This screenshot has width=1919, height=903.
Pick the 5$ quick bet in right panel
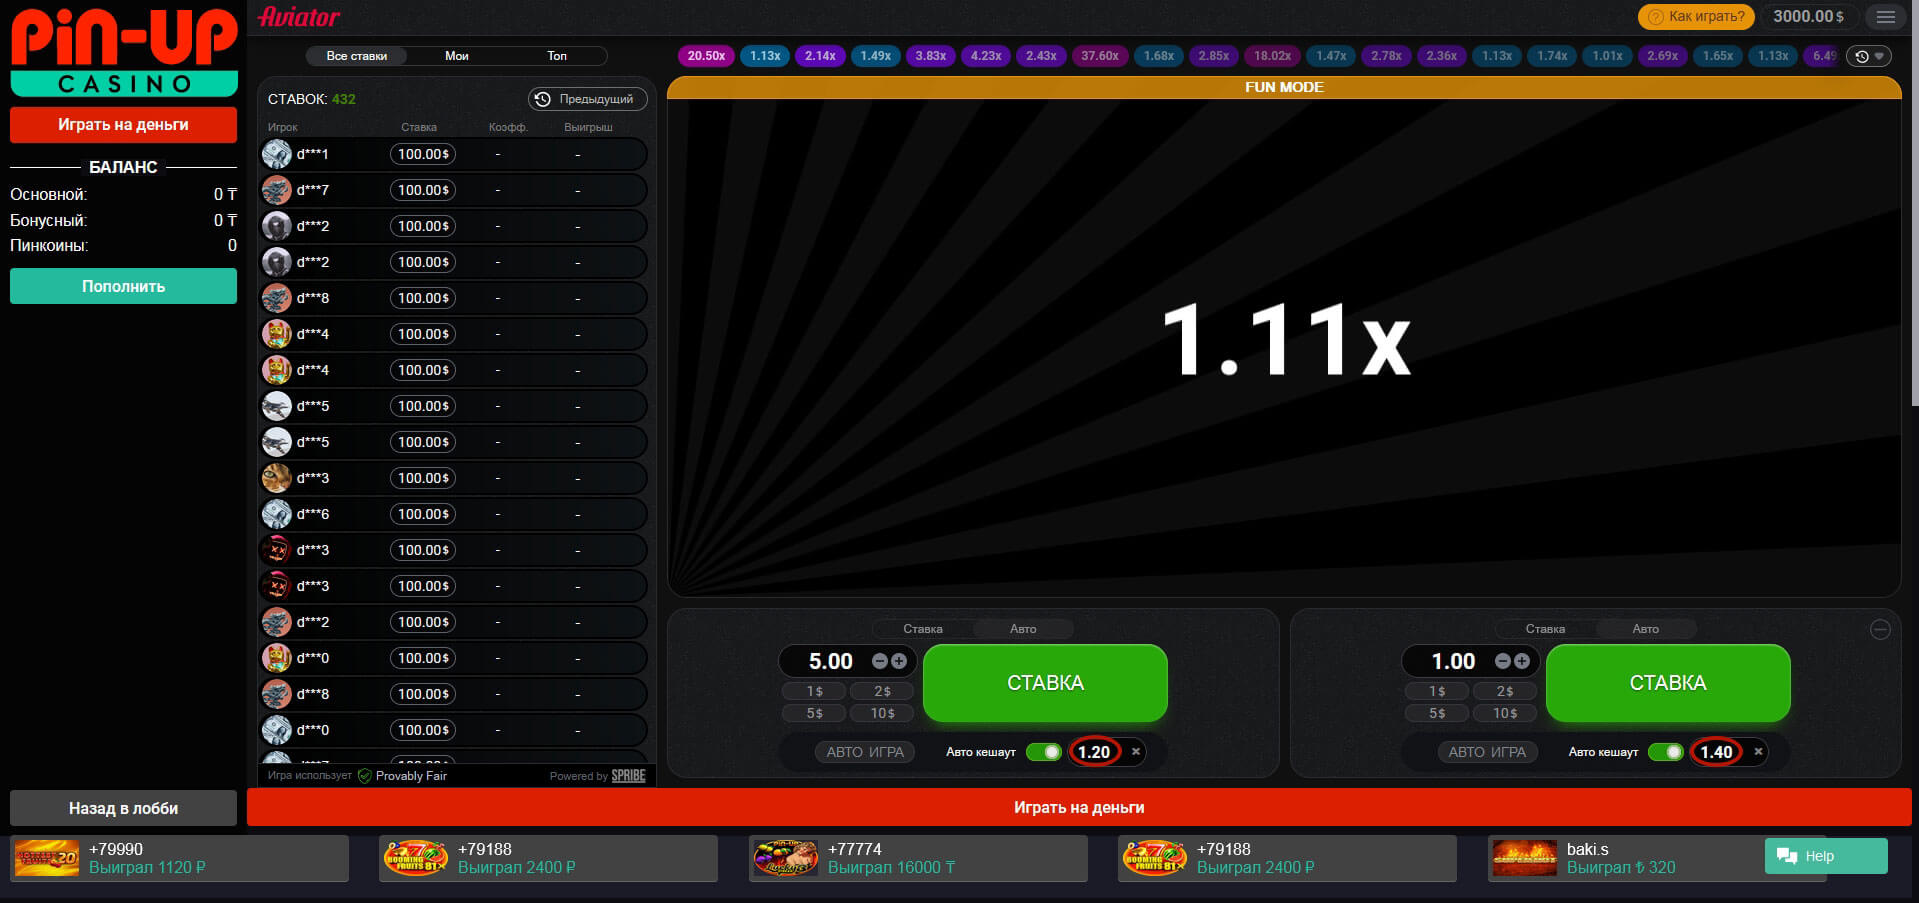click(x=1437, y=713)
